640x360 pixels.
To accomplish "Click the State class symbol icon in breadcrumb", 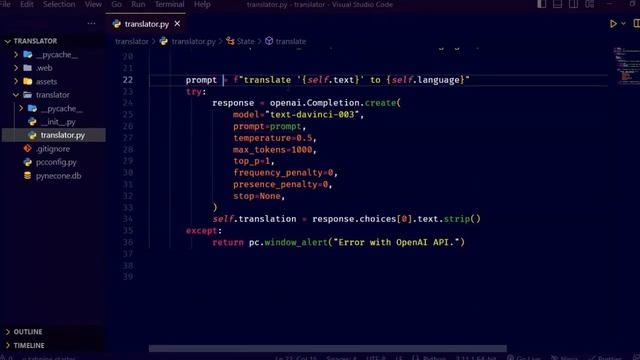I will tap(230, 41).
